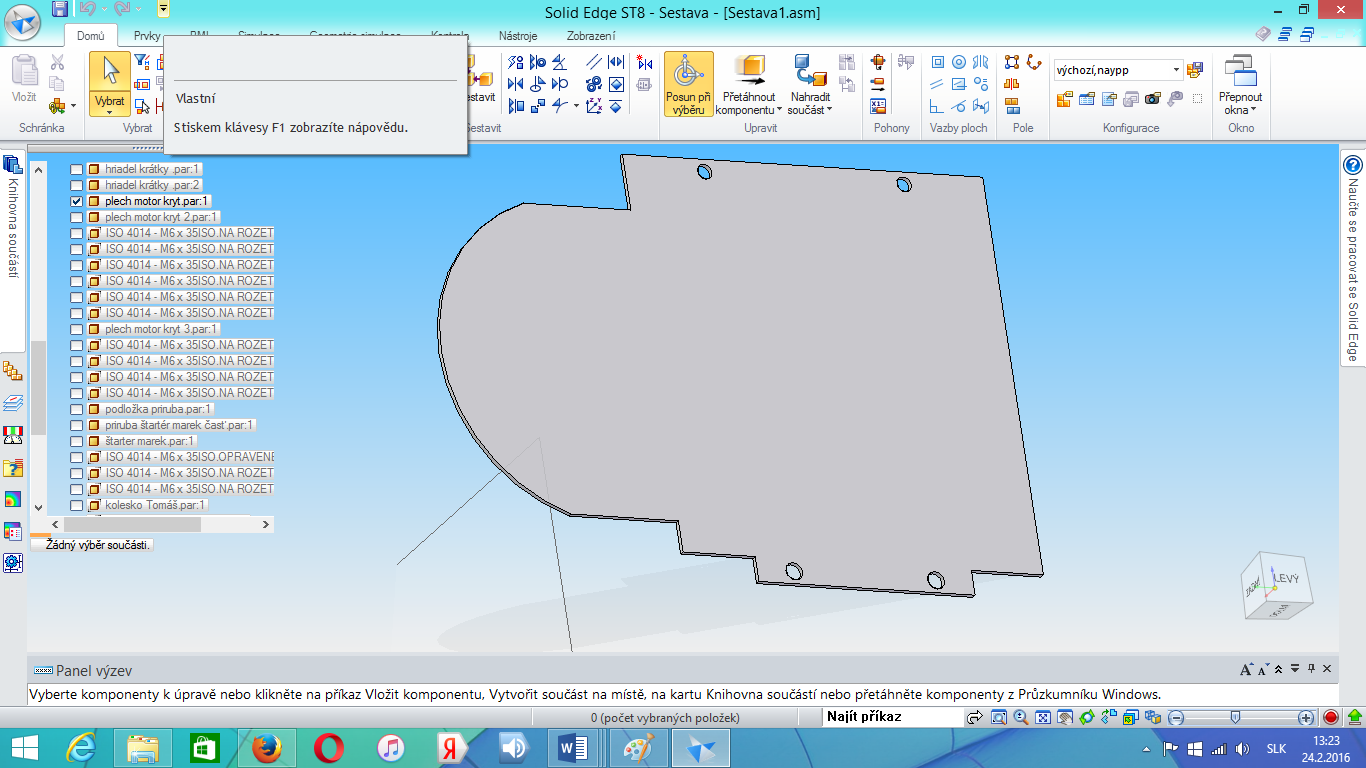Toggle checkbox for plech motor kryt 3.par:1
Image resolution: width=1366 pixels, height=768 pixels.
point(77,329)
